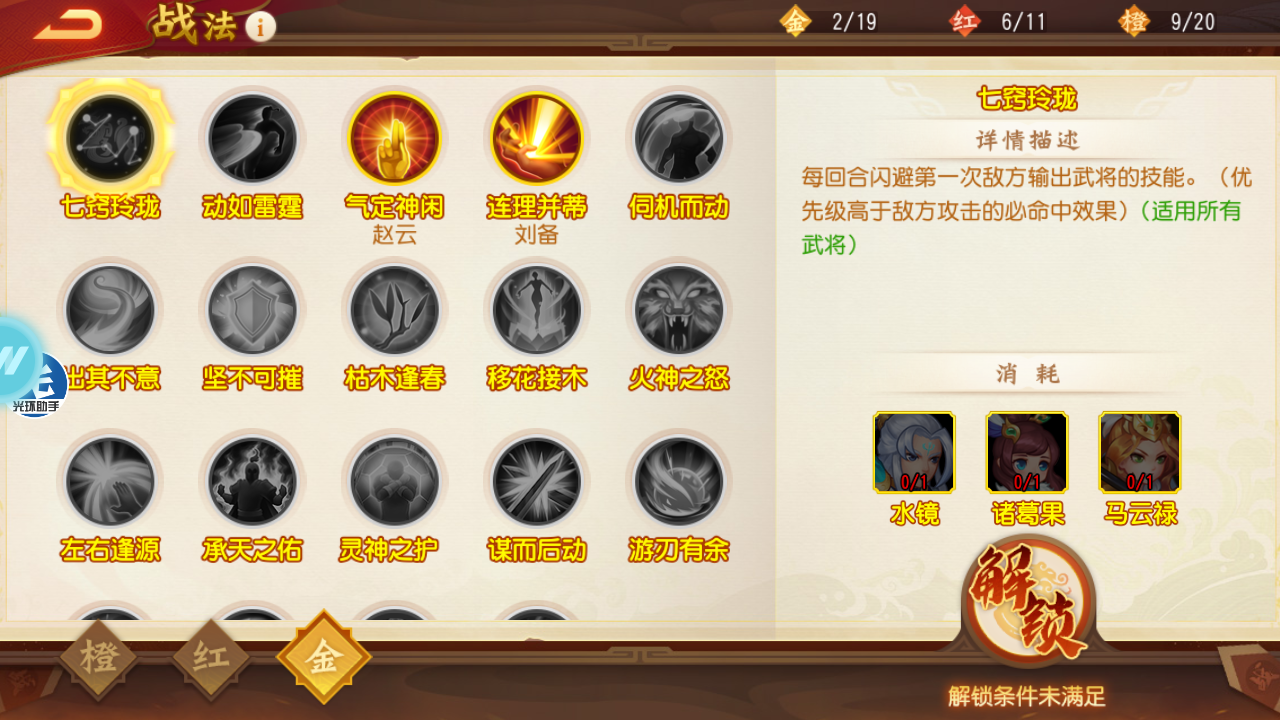Select the 七窍玲珑 tactic icon
This screenshot has width=1280, height=720.
tap(110, 138)
